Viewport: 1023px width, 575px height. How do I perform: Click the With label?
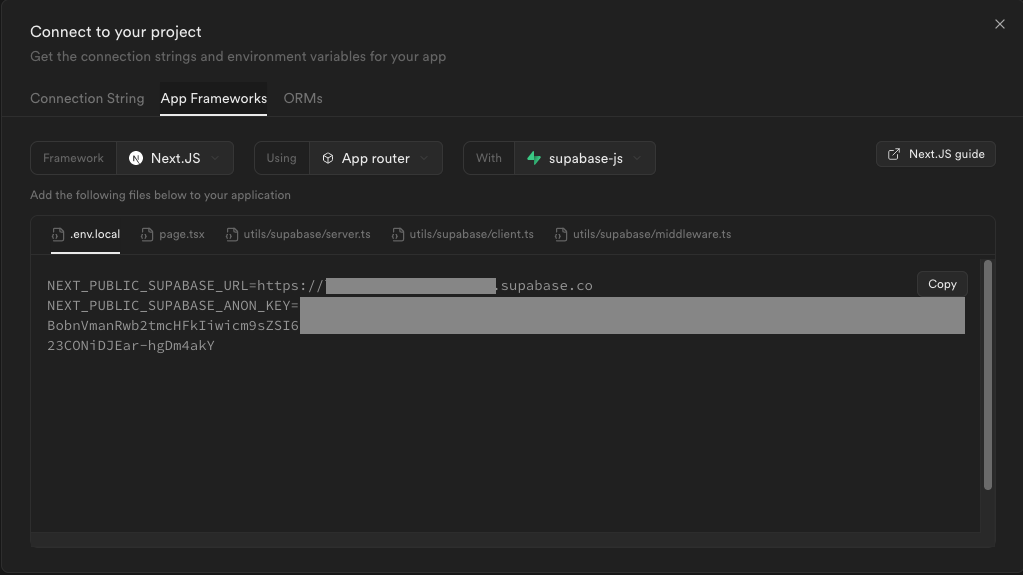point(489,158)
